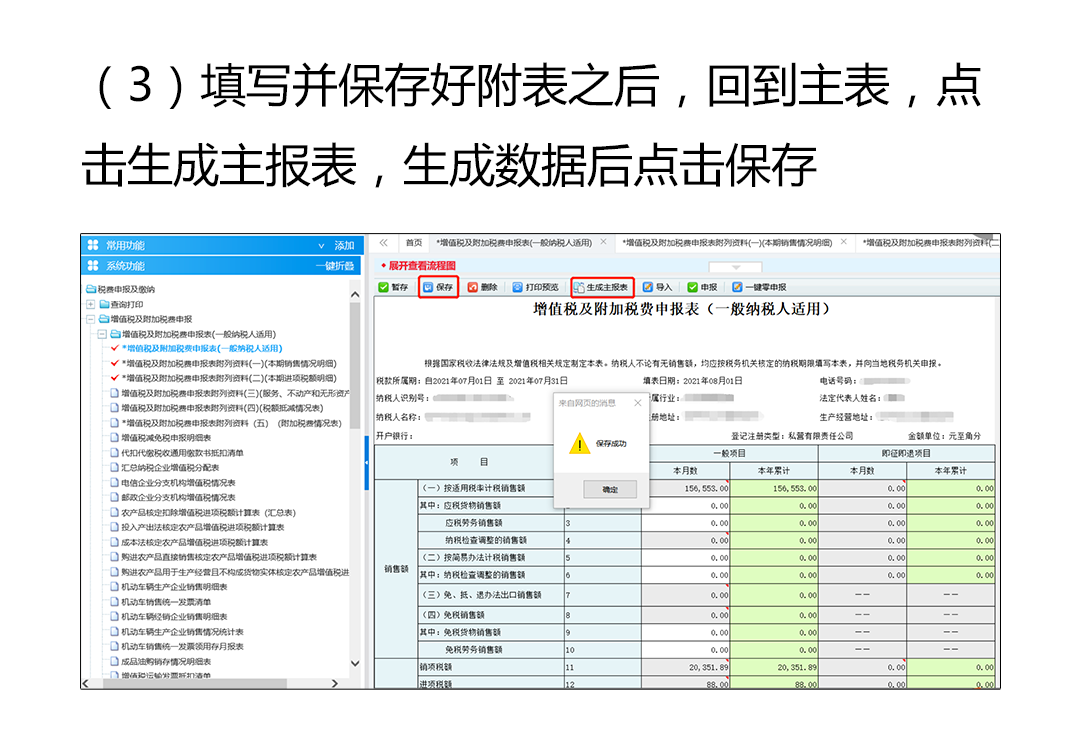1080x753 pixels.
Task: Close the 增值税及附加税费申报表(一般纳税人适用) tab
Action: point(603,242)
